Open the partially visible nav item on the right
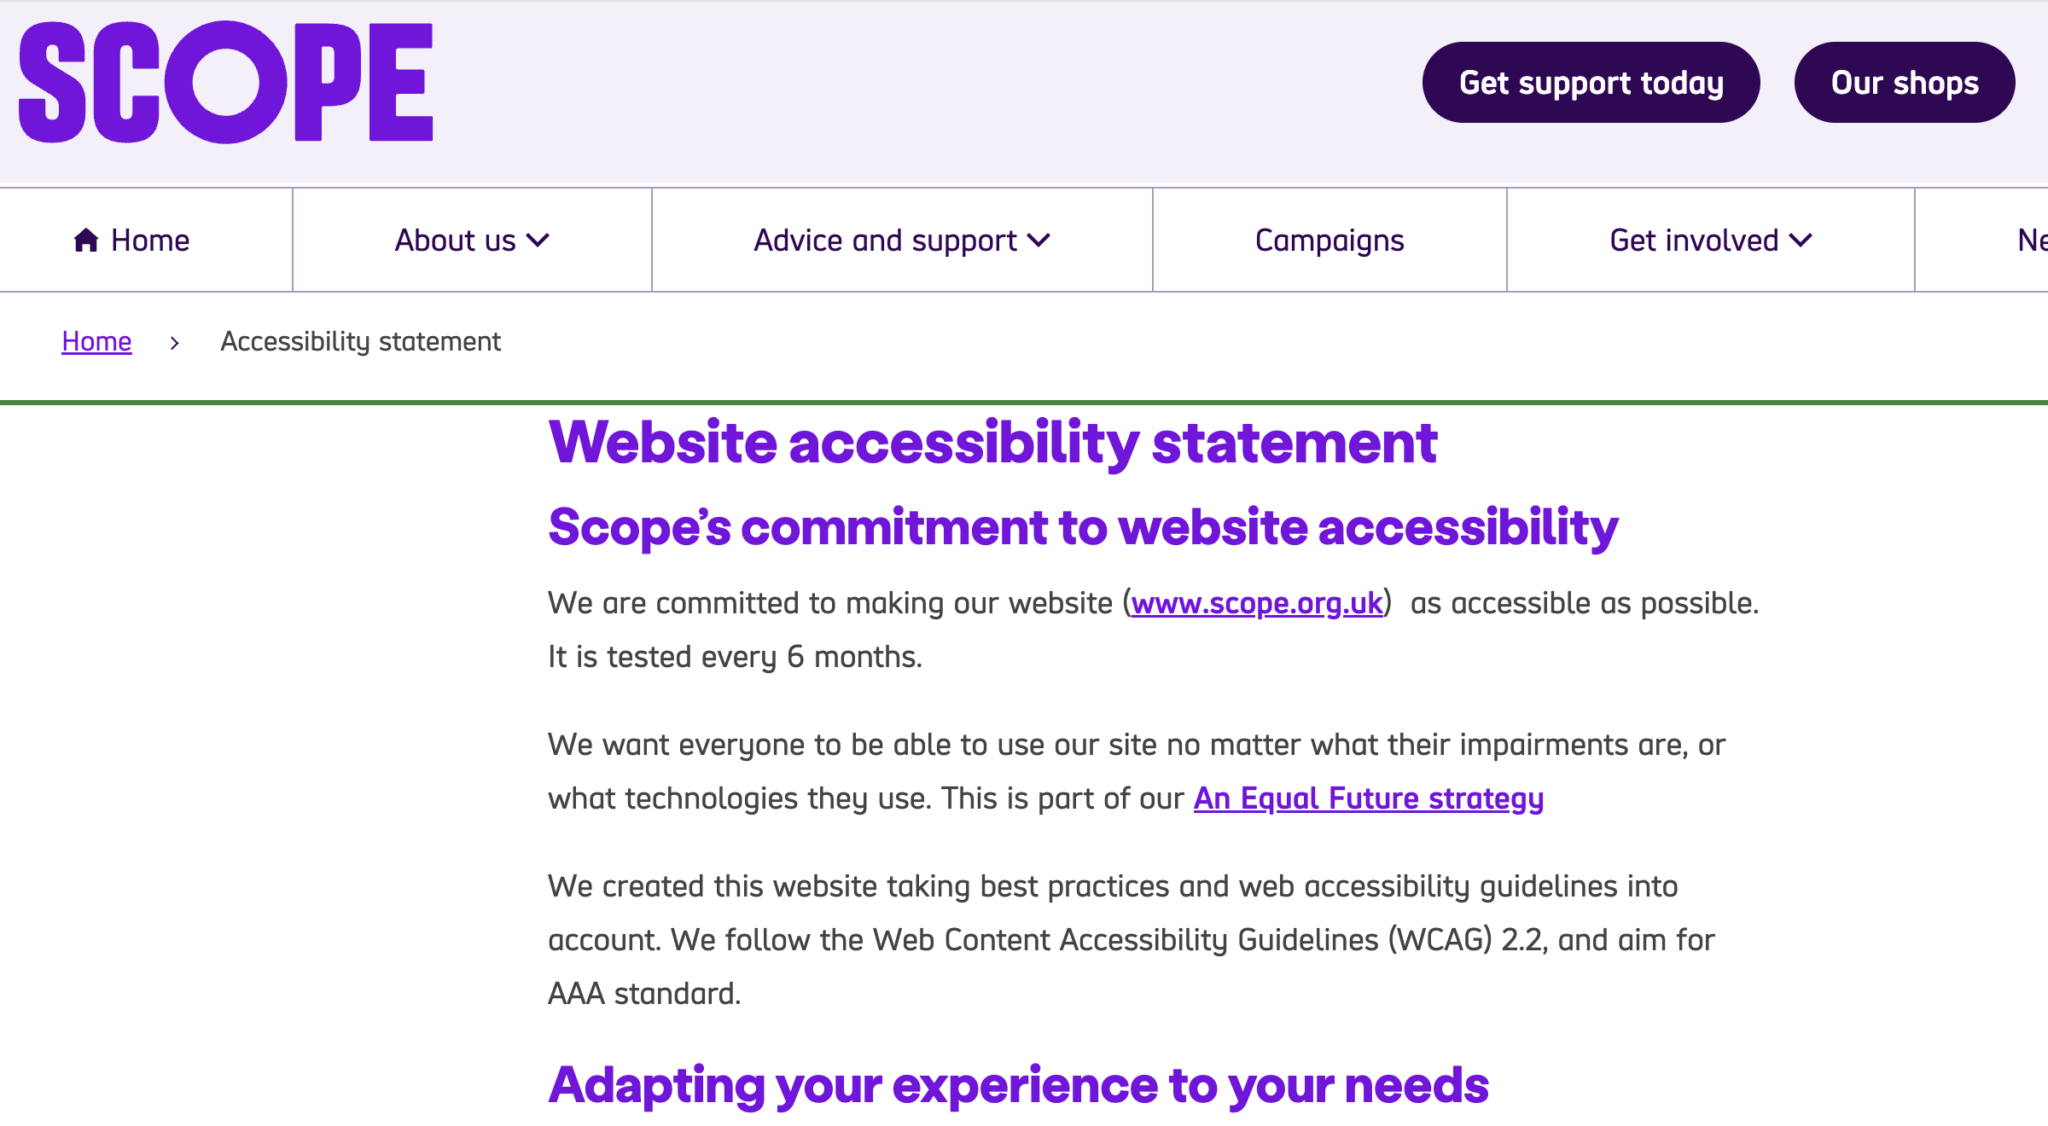Image resolution: width=2048 pixels, height=1126 pixels. point(2030,239)
